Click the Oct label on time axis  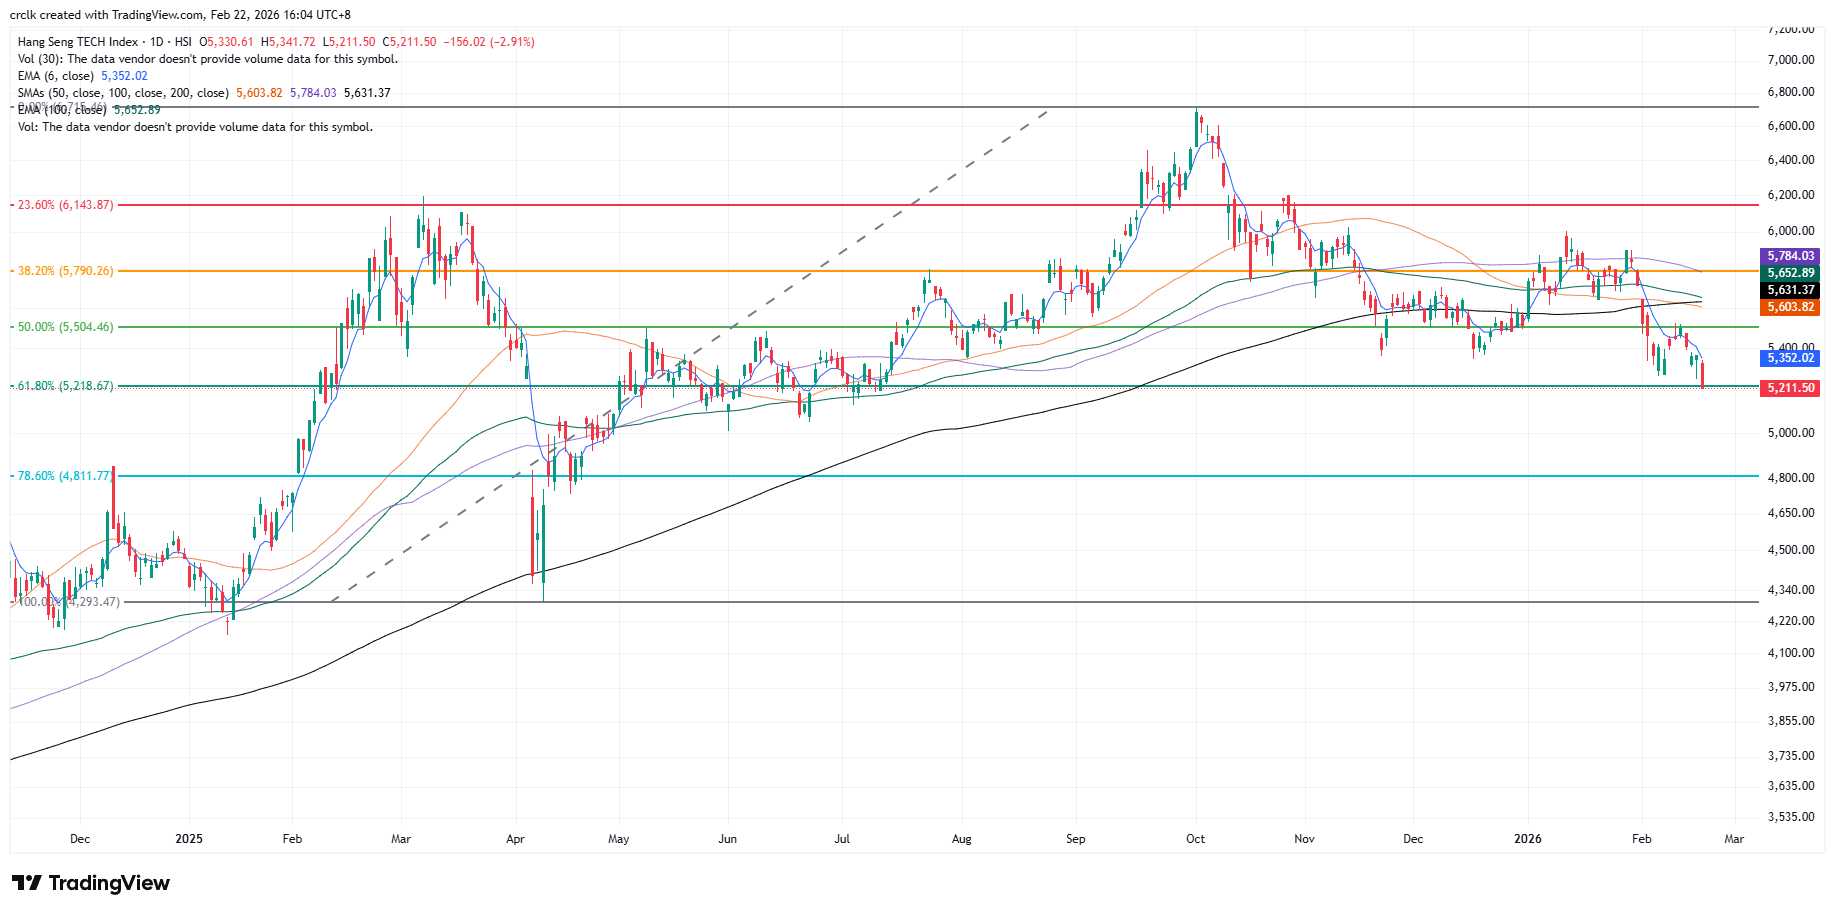[x=1195, y=839]
